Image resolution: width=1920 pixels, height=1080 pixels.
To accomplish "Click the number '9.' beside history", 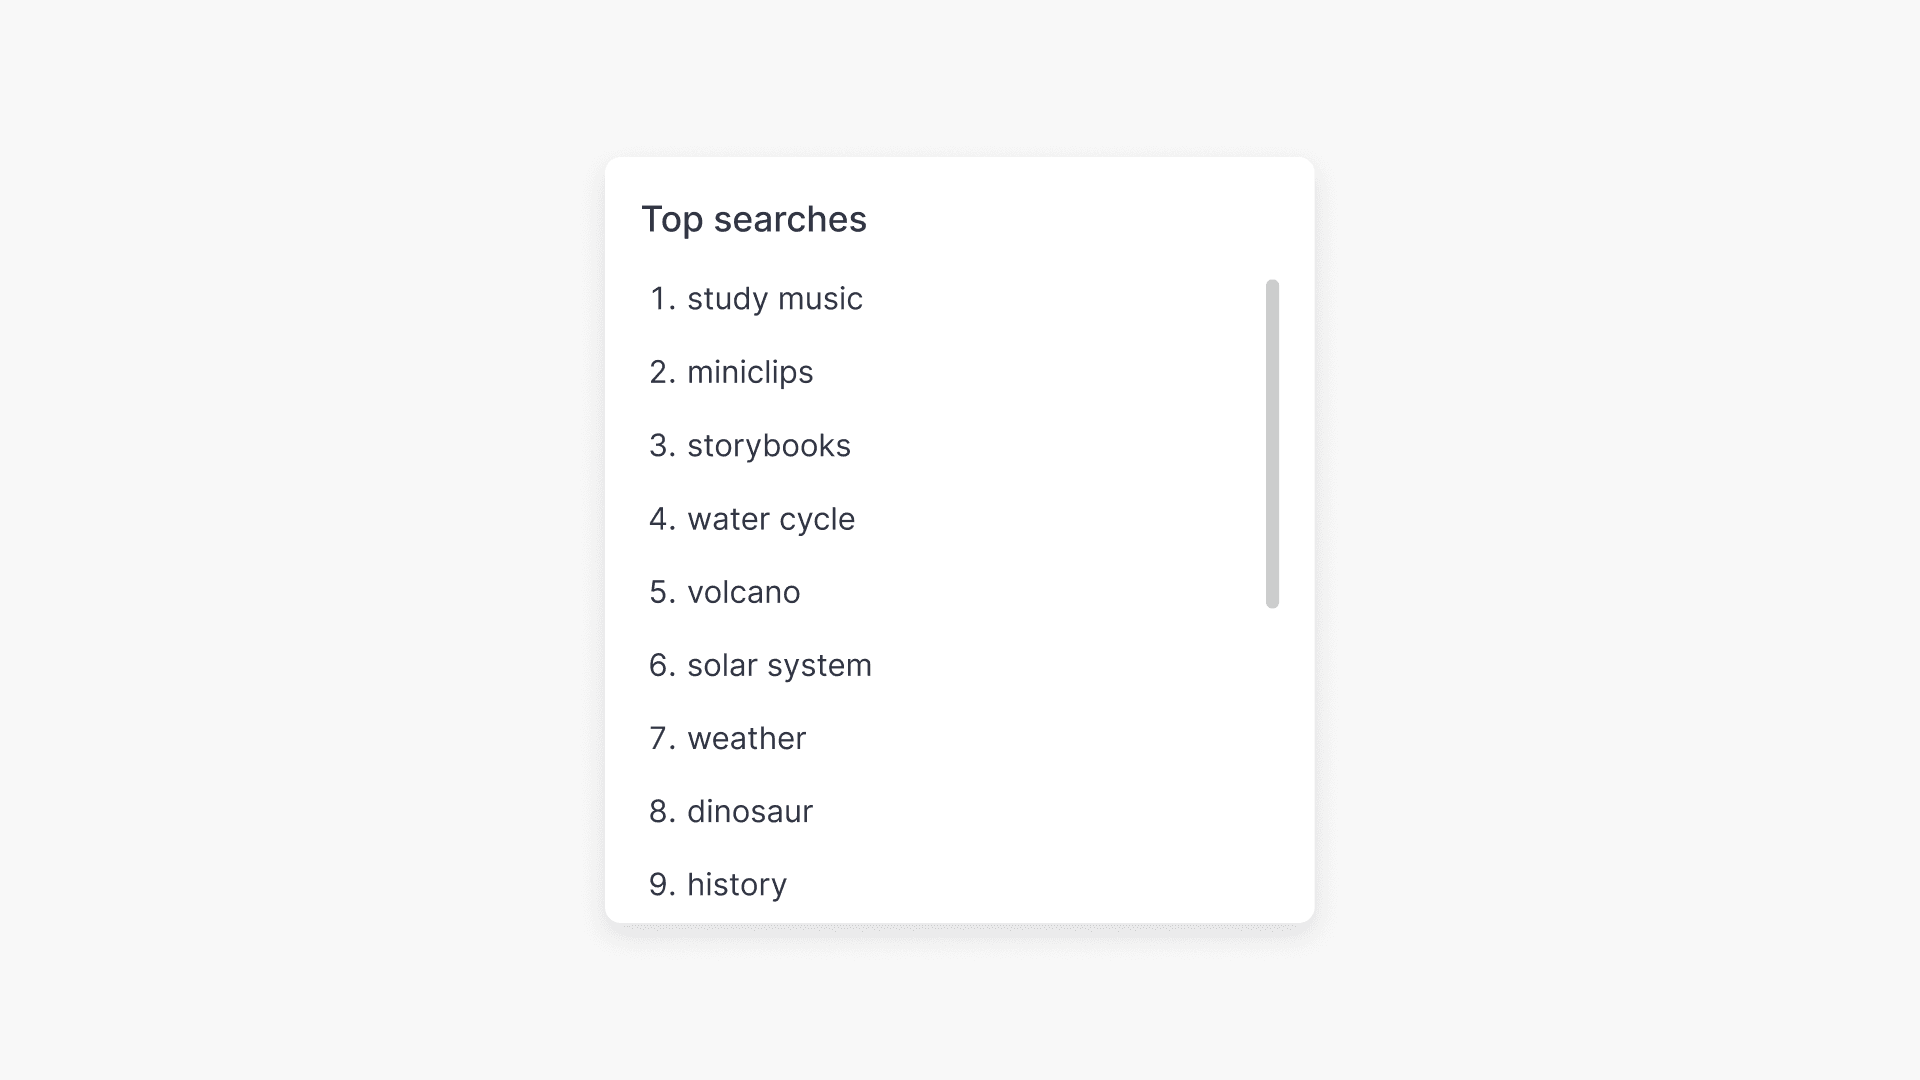I will pyautogui.click(x=661, y=884).
